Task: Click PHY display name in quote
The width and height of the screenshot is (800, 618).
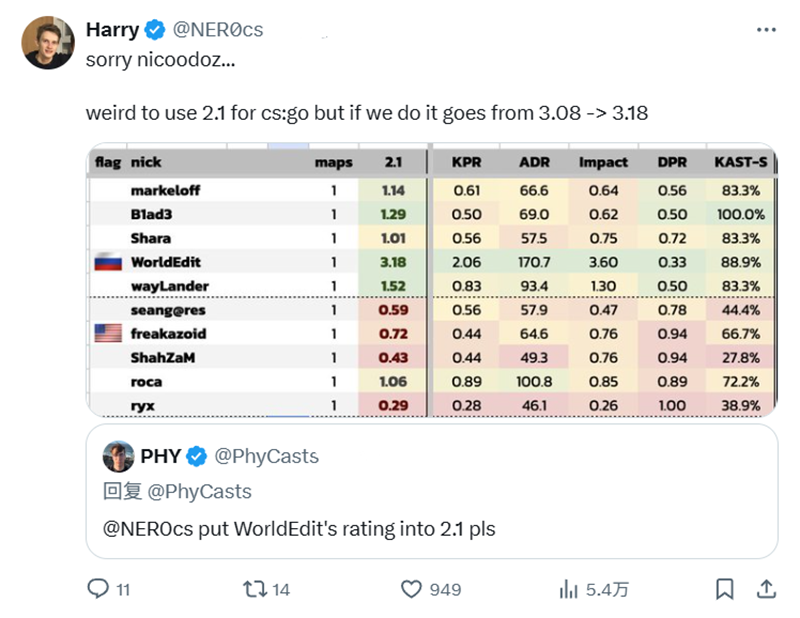Action: [x=161, y=456]
